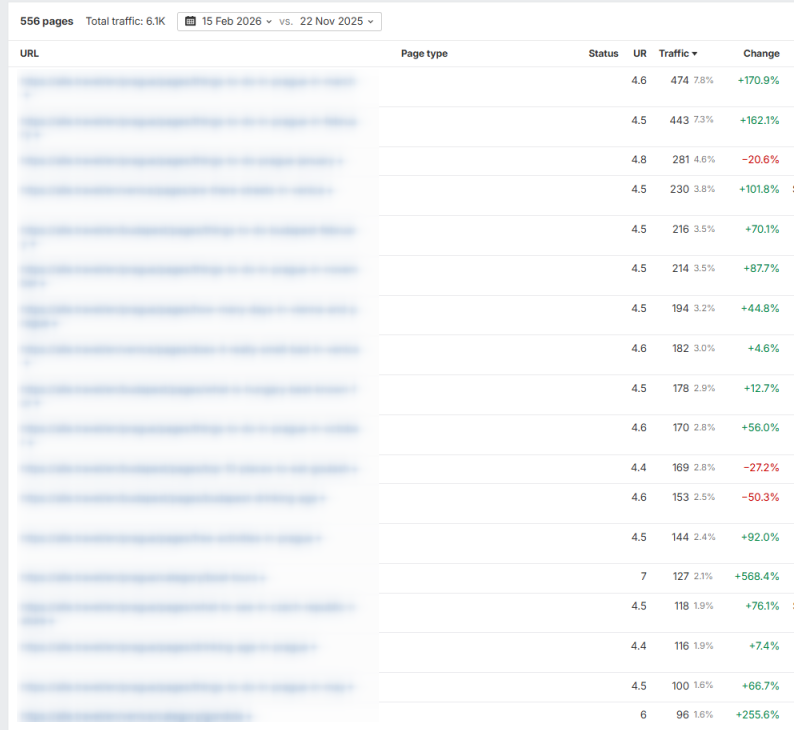Click the −20.6% red change value
Viewport: 794px width, 730px height.
point(760,160)
